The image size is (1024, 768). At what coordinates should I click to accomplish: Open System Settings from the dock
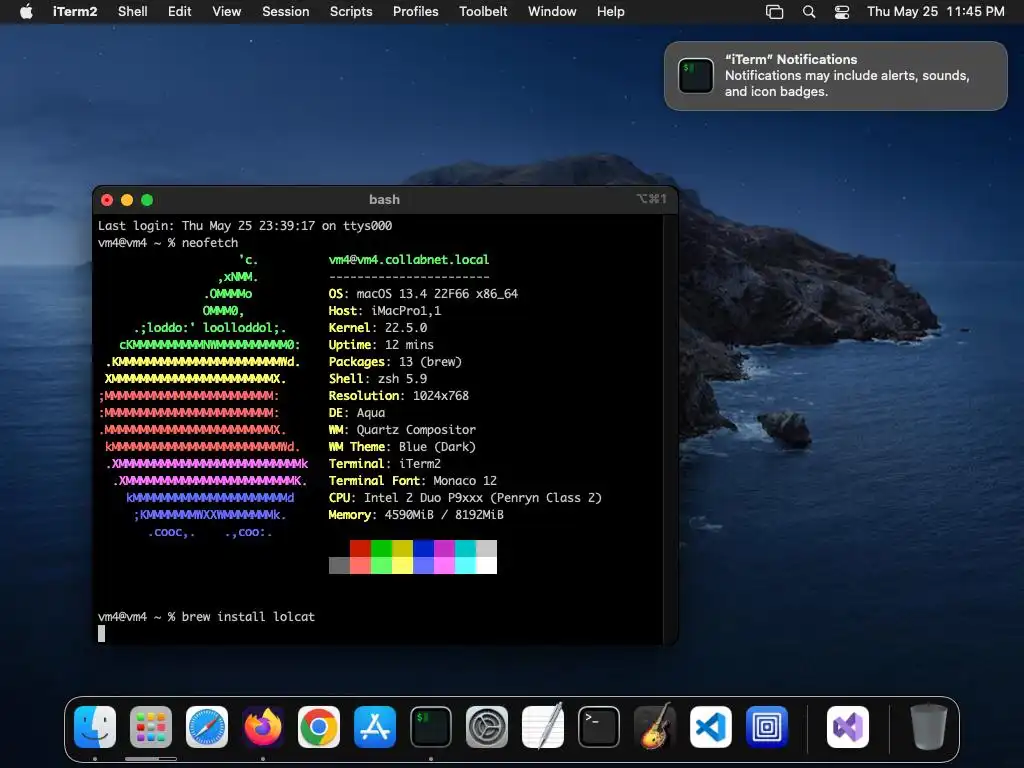pyautogui.click(x=487, y=727)
